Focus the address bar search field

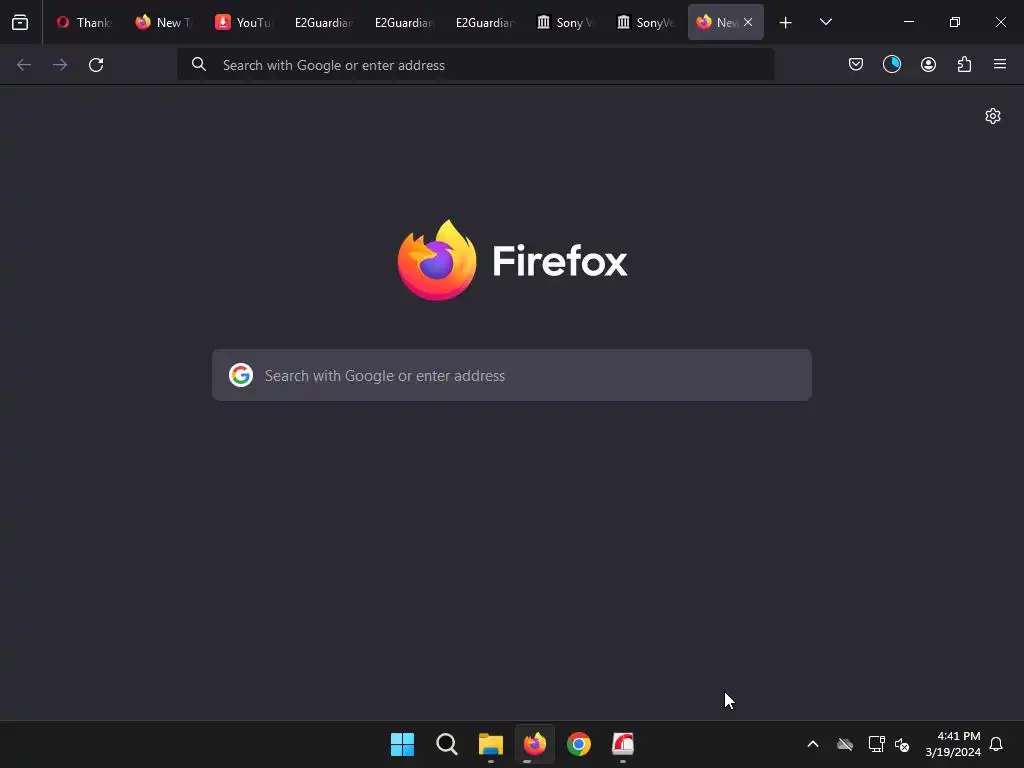pos(476,65)
